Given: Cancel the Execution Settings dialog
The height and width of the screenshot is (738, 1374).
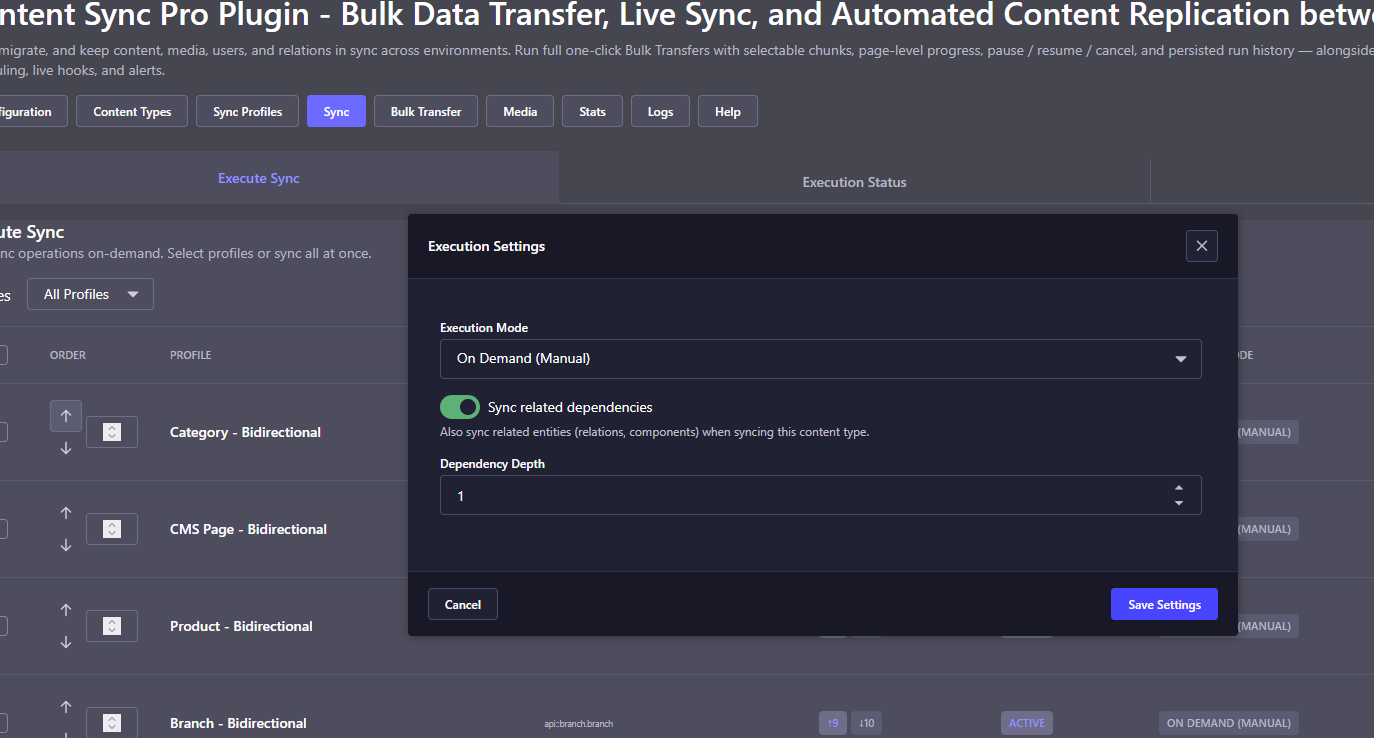Looking at the screenshot, I should (463, 604).
